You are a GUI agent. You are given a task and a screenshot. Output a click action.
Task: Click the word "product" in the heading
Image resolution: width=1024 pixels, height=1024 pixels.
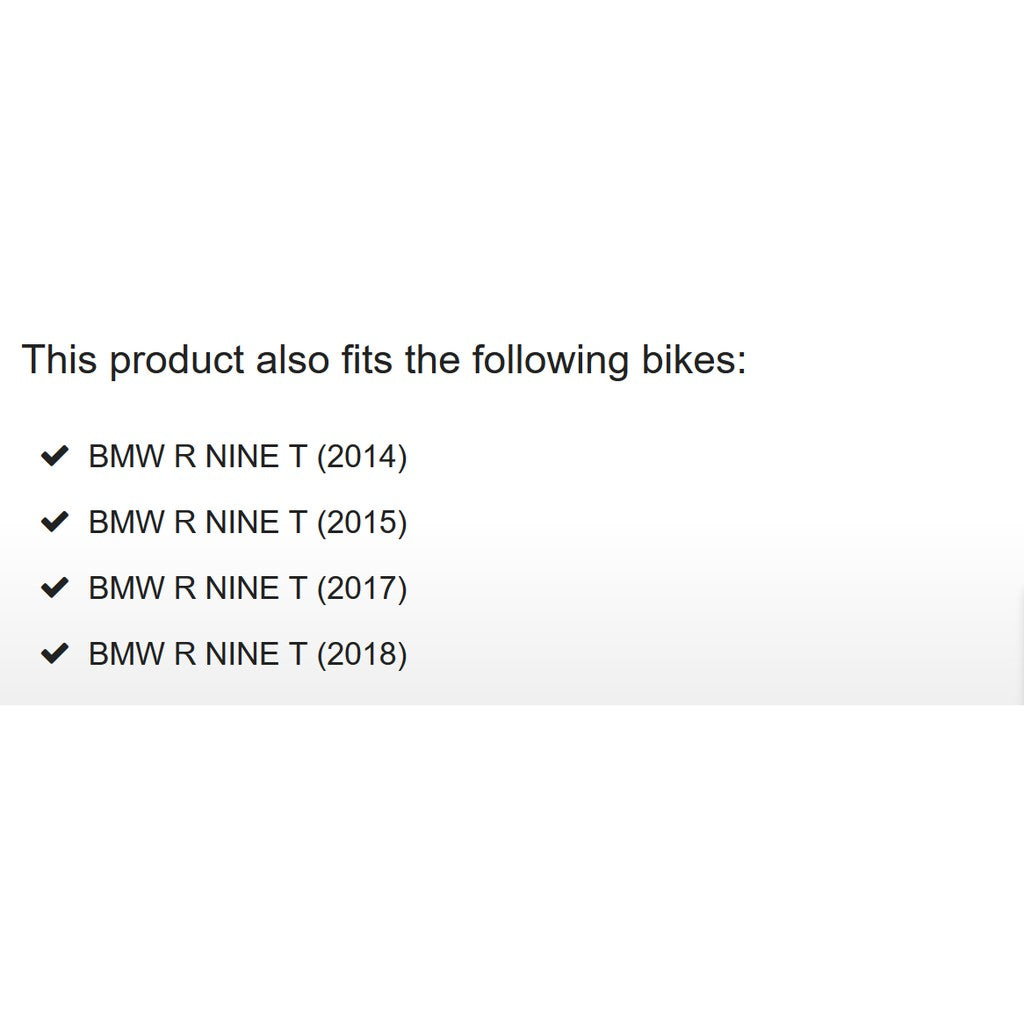click(176, 361)
